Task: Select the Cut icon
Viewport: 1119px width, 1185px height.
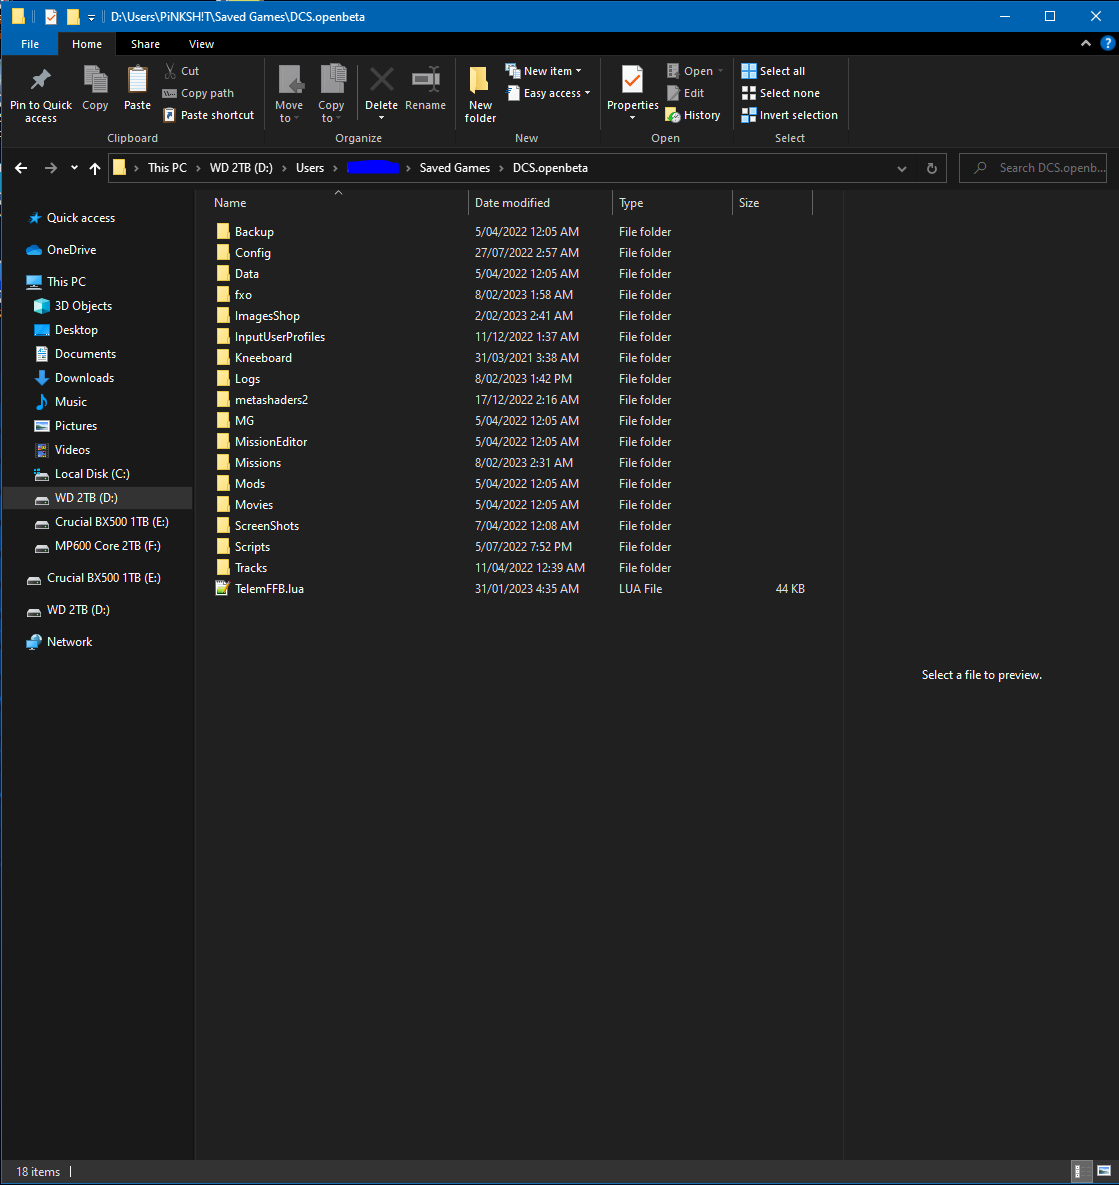Action: tap(170, 71)
